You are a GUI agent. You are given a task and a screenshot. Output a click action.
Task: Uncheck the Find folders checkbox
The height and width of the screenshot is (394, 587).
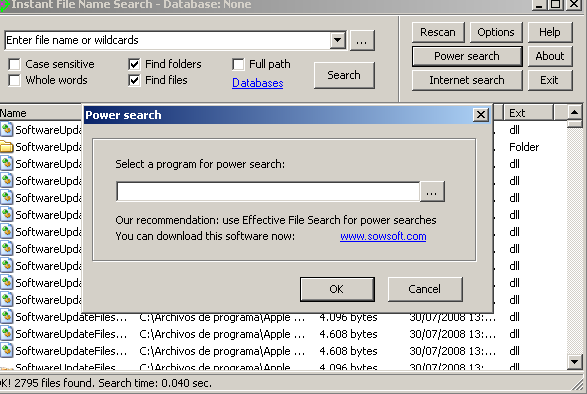tap(134, 64)
